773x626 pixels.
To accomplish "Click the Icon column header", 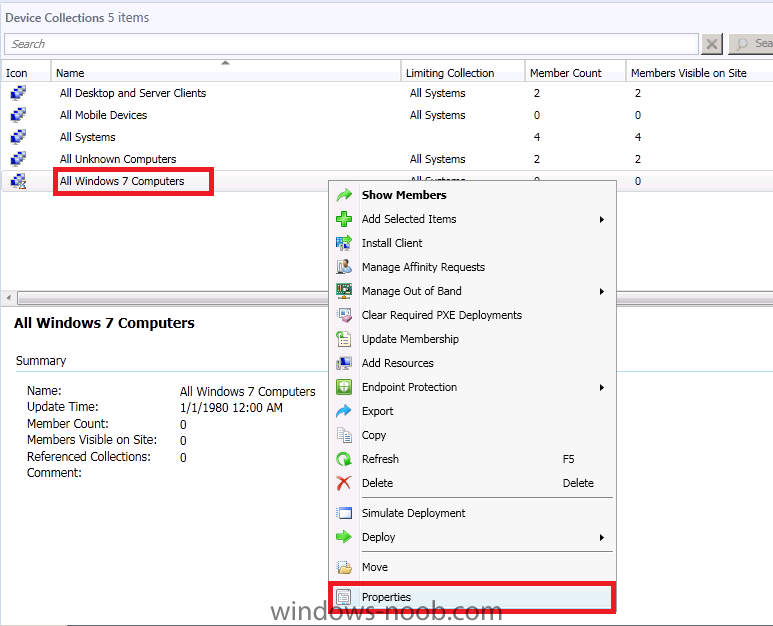I will point(26,73).
